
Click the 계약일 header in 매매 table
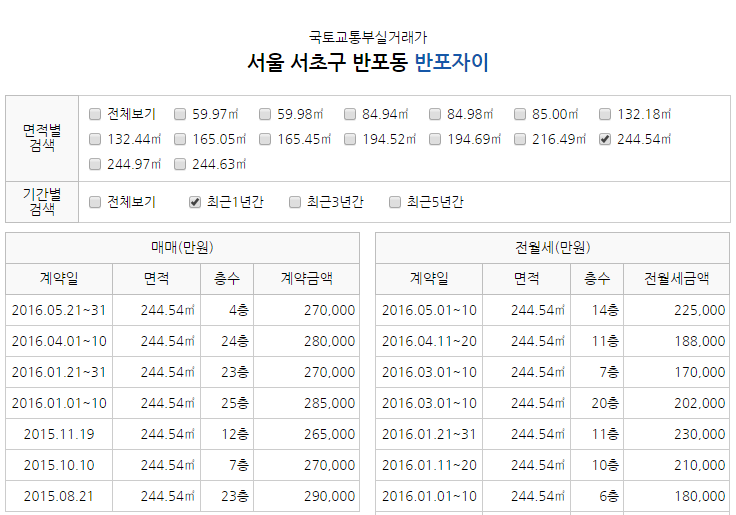pyautogui.click(x=59, y=279)
